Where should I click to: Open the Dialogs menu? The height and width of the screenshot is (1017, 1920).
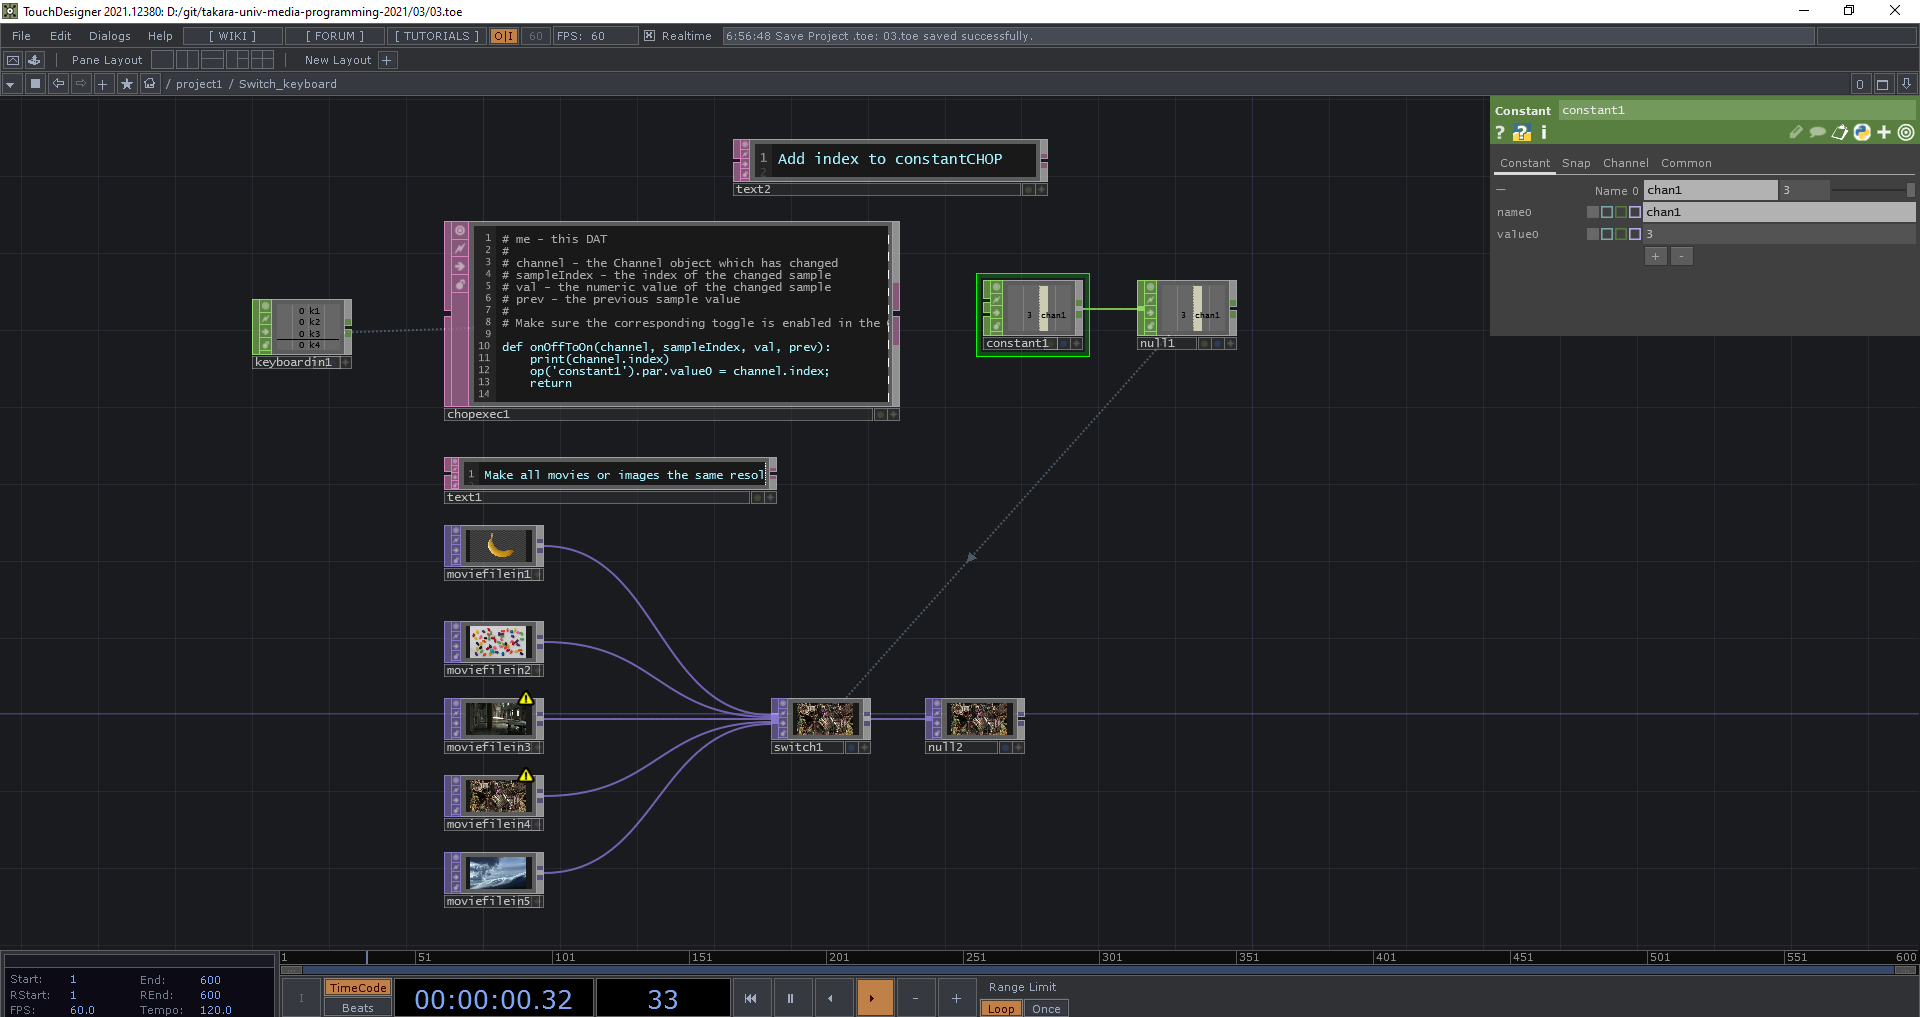pos(109,36)
